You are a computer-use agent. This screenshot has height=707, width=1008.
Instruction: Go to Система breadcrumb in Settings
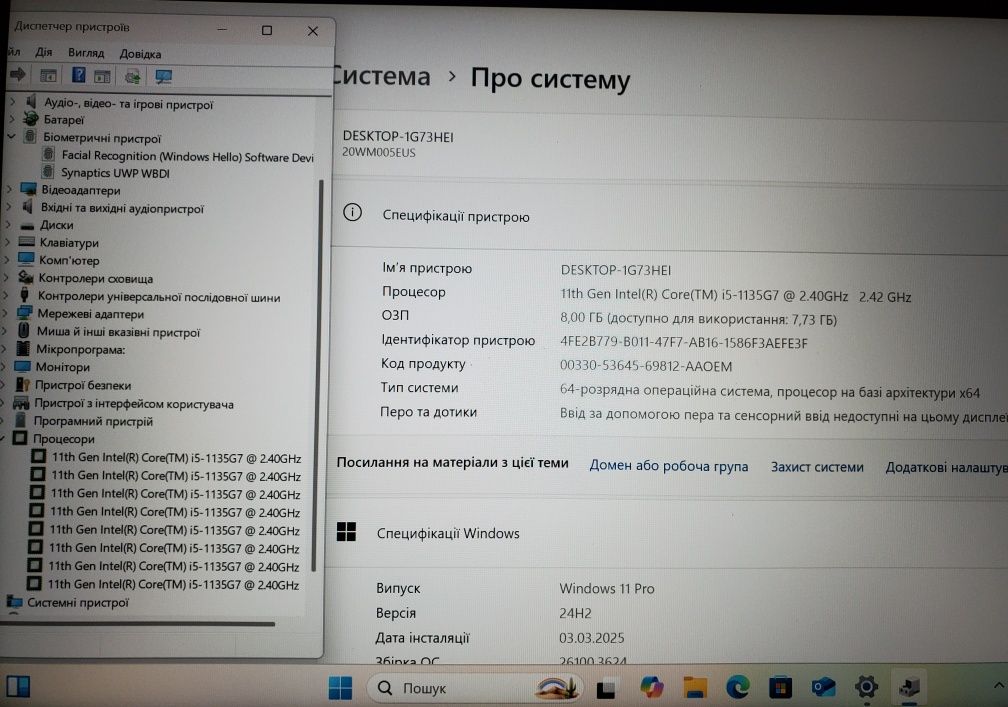tap(382, 76)
